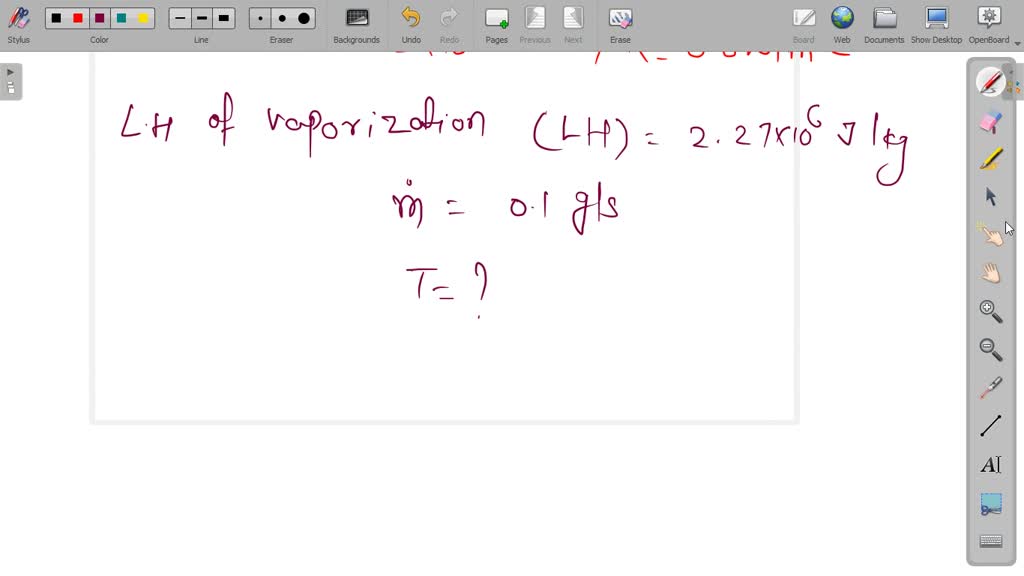Choose the Text tool

coord(989,463)
